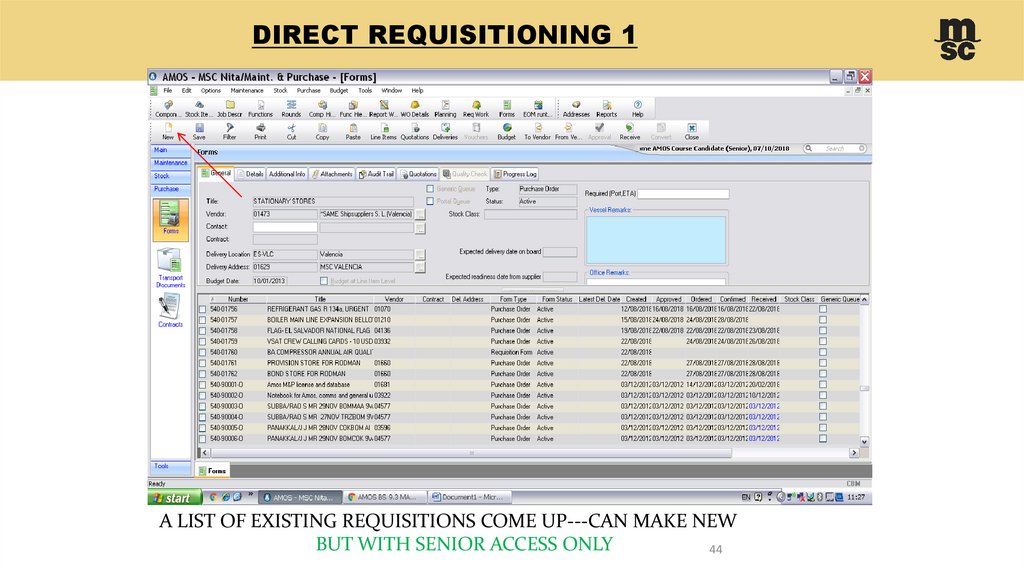
Task: Open Addresses toolbar icon
Action: [576, 108]
